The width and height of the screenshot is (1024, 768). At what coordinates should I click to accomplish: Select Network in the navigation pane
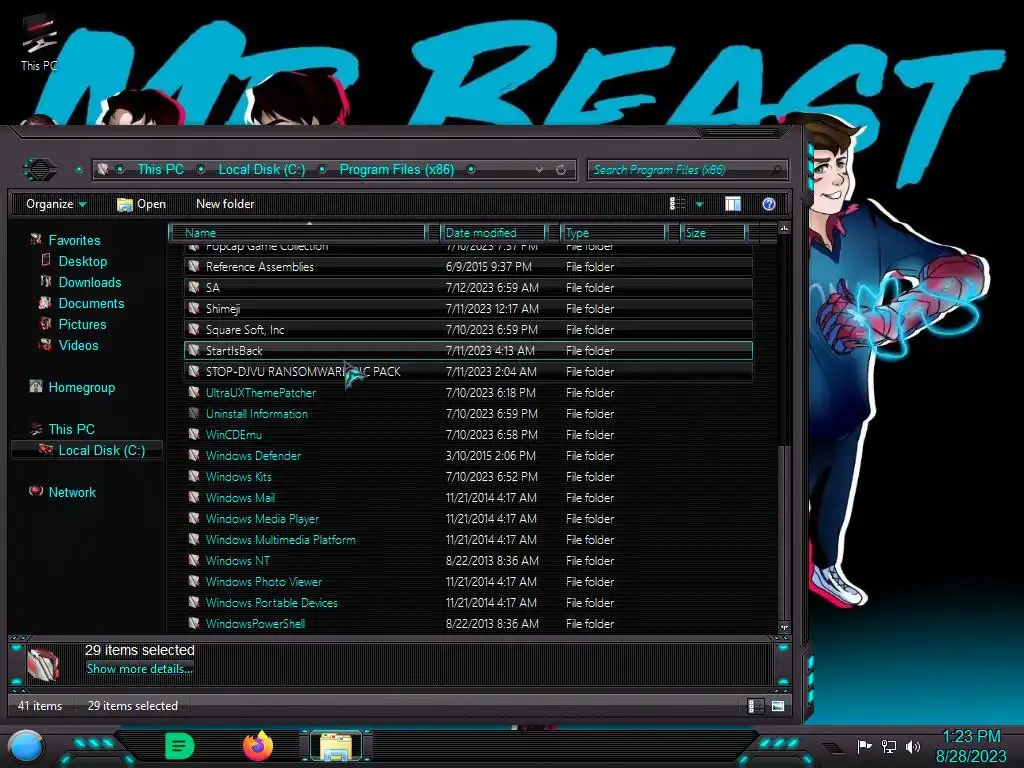pyautogui.click(x=72, y=492)
